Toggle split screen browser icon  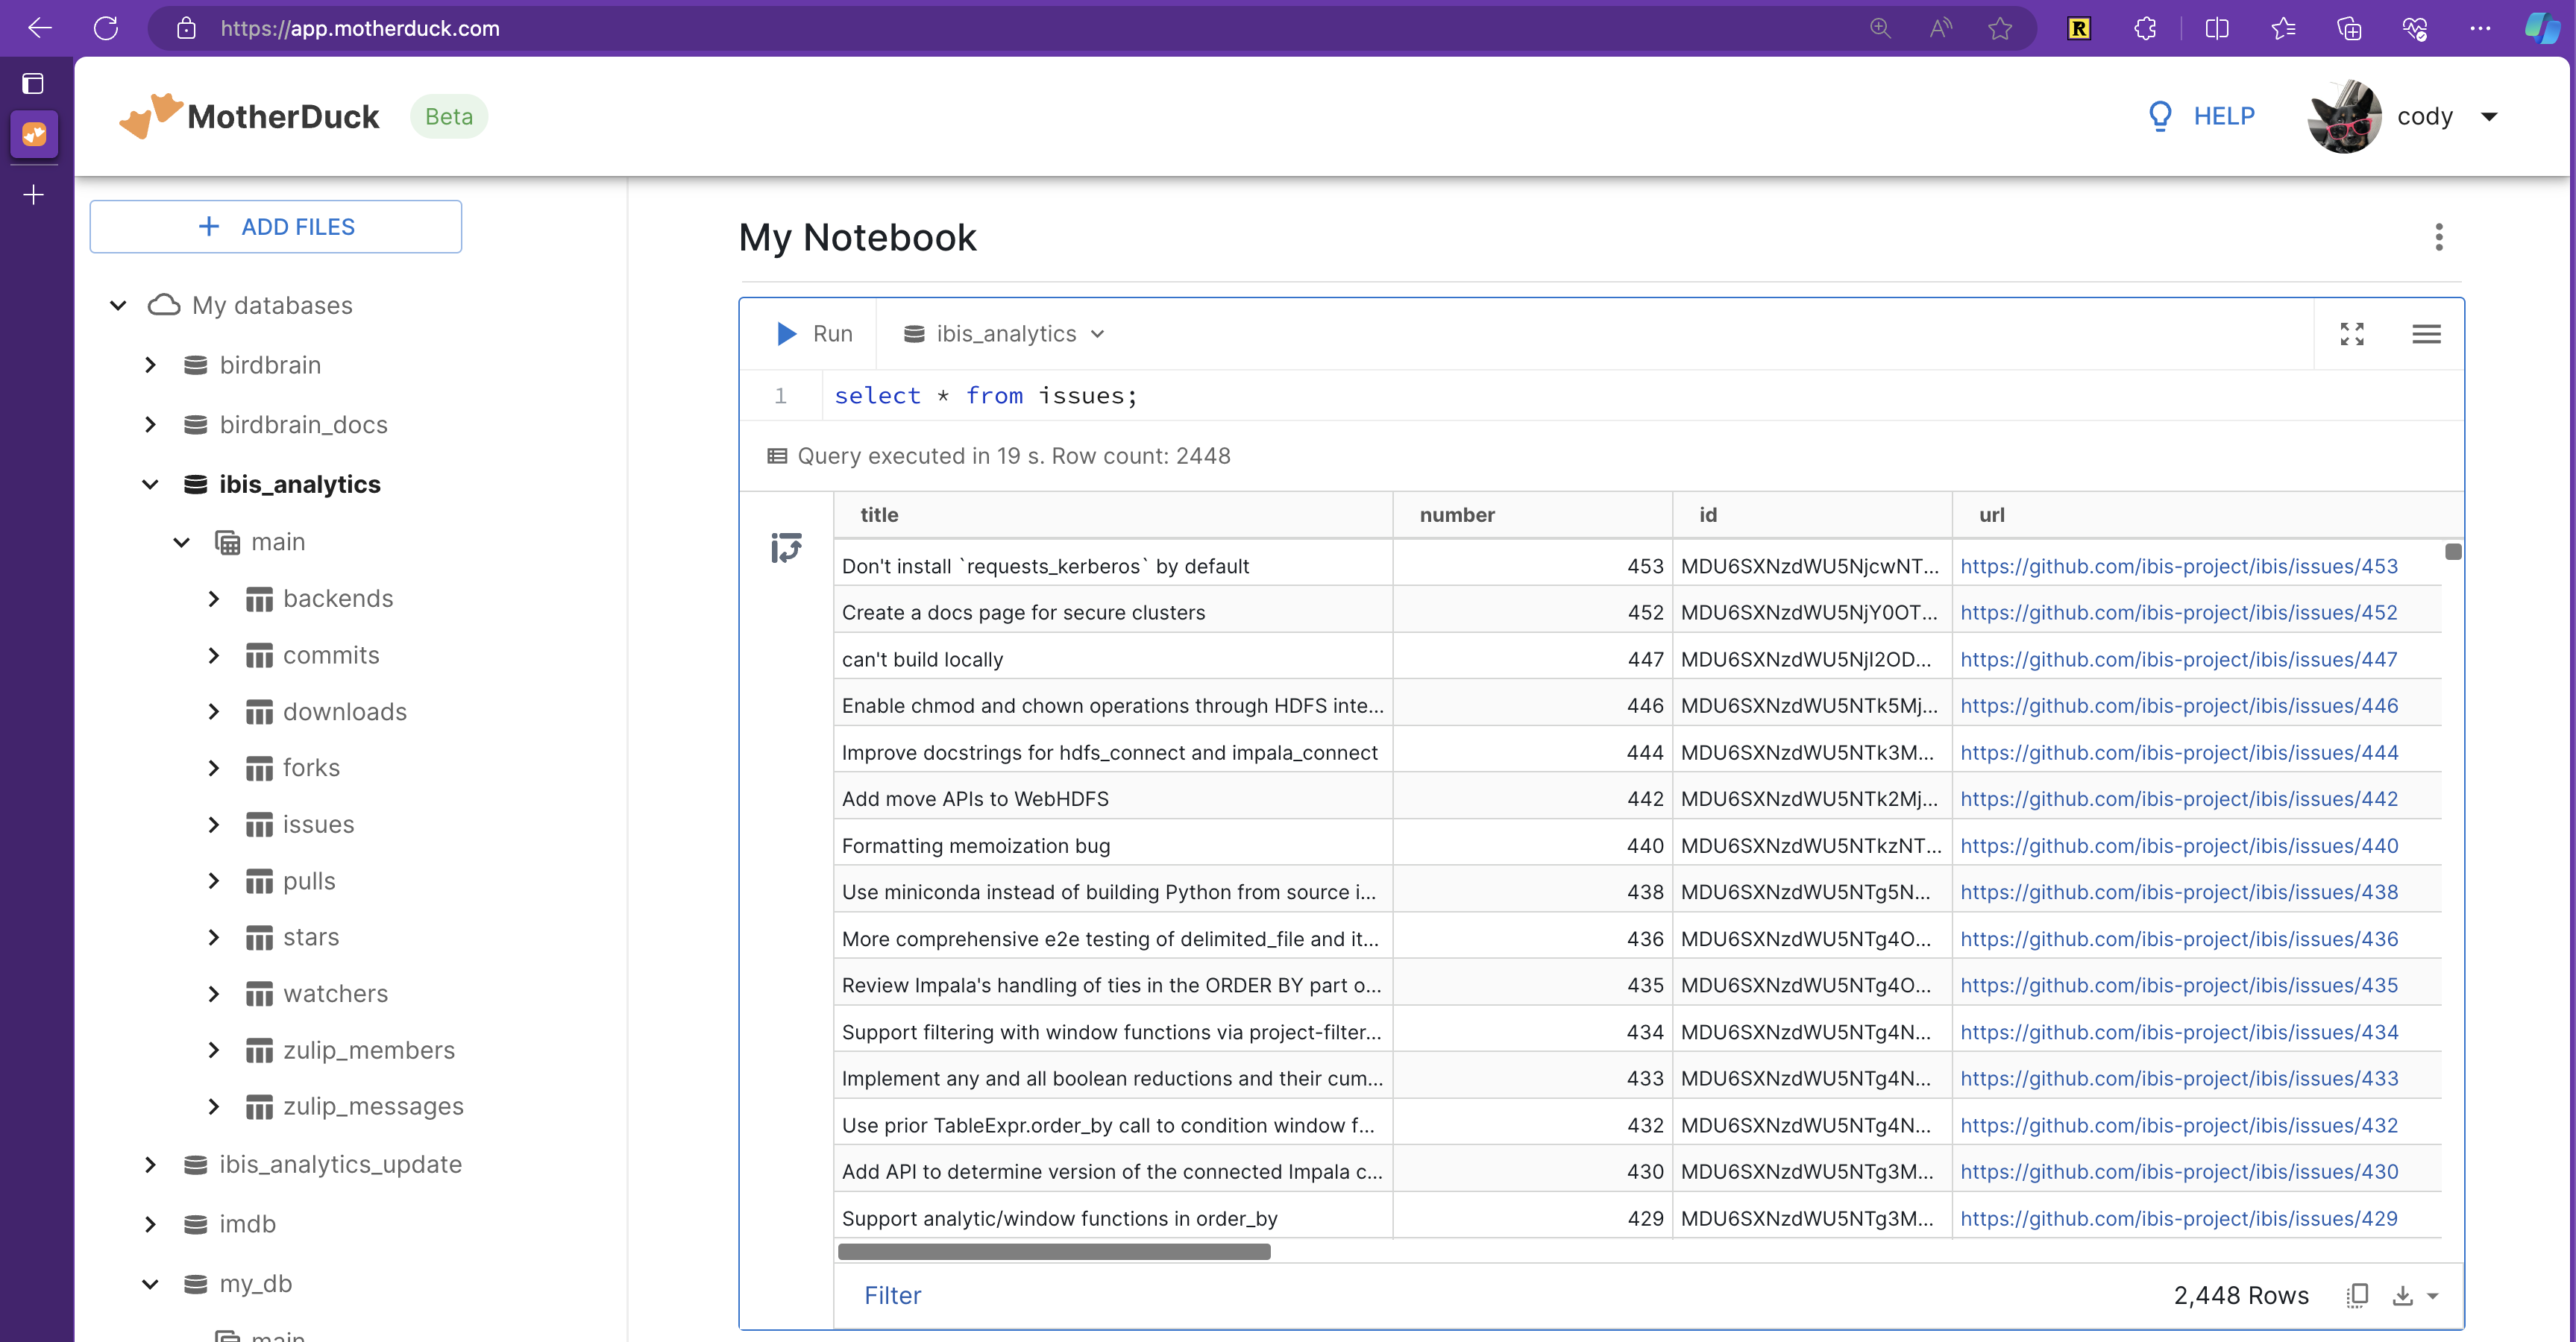(2216, 28)
